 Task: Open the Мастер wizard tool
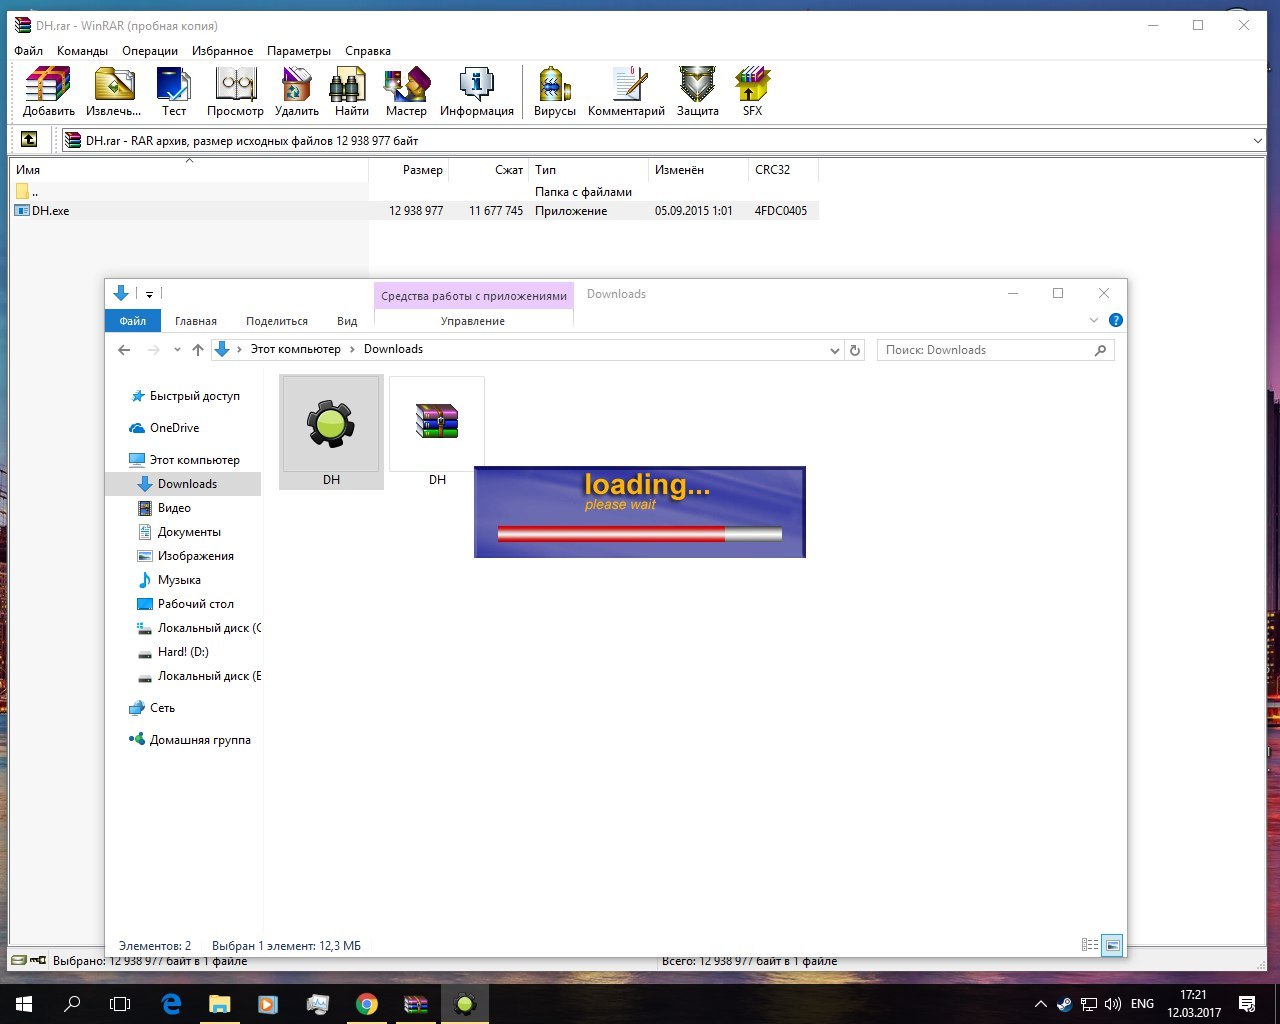406,91
